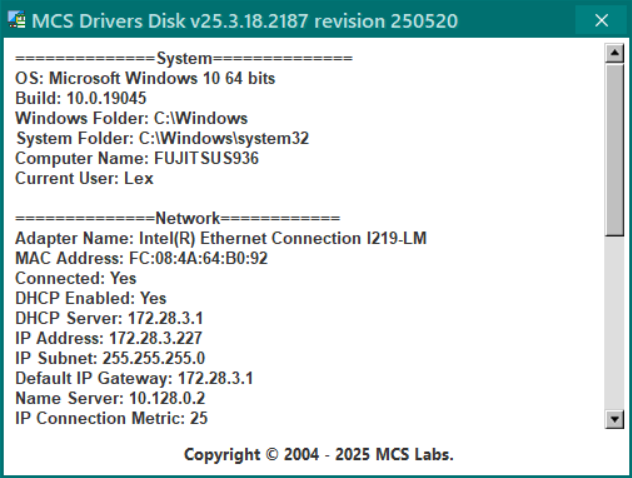Click the System section header line
The width and height of the screenshot is (632, 478).
(184, 58)
